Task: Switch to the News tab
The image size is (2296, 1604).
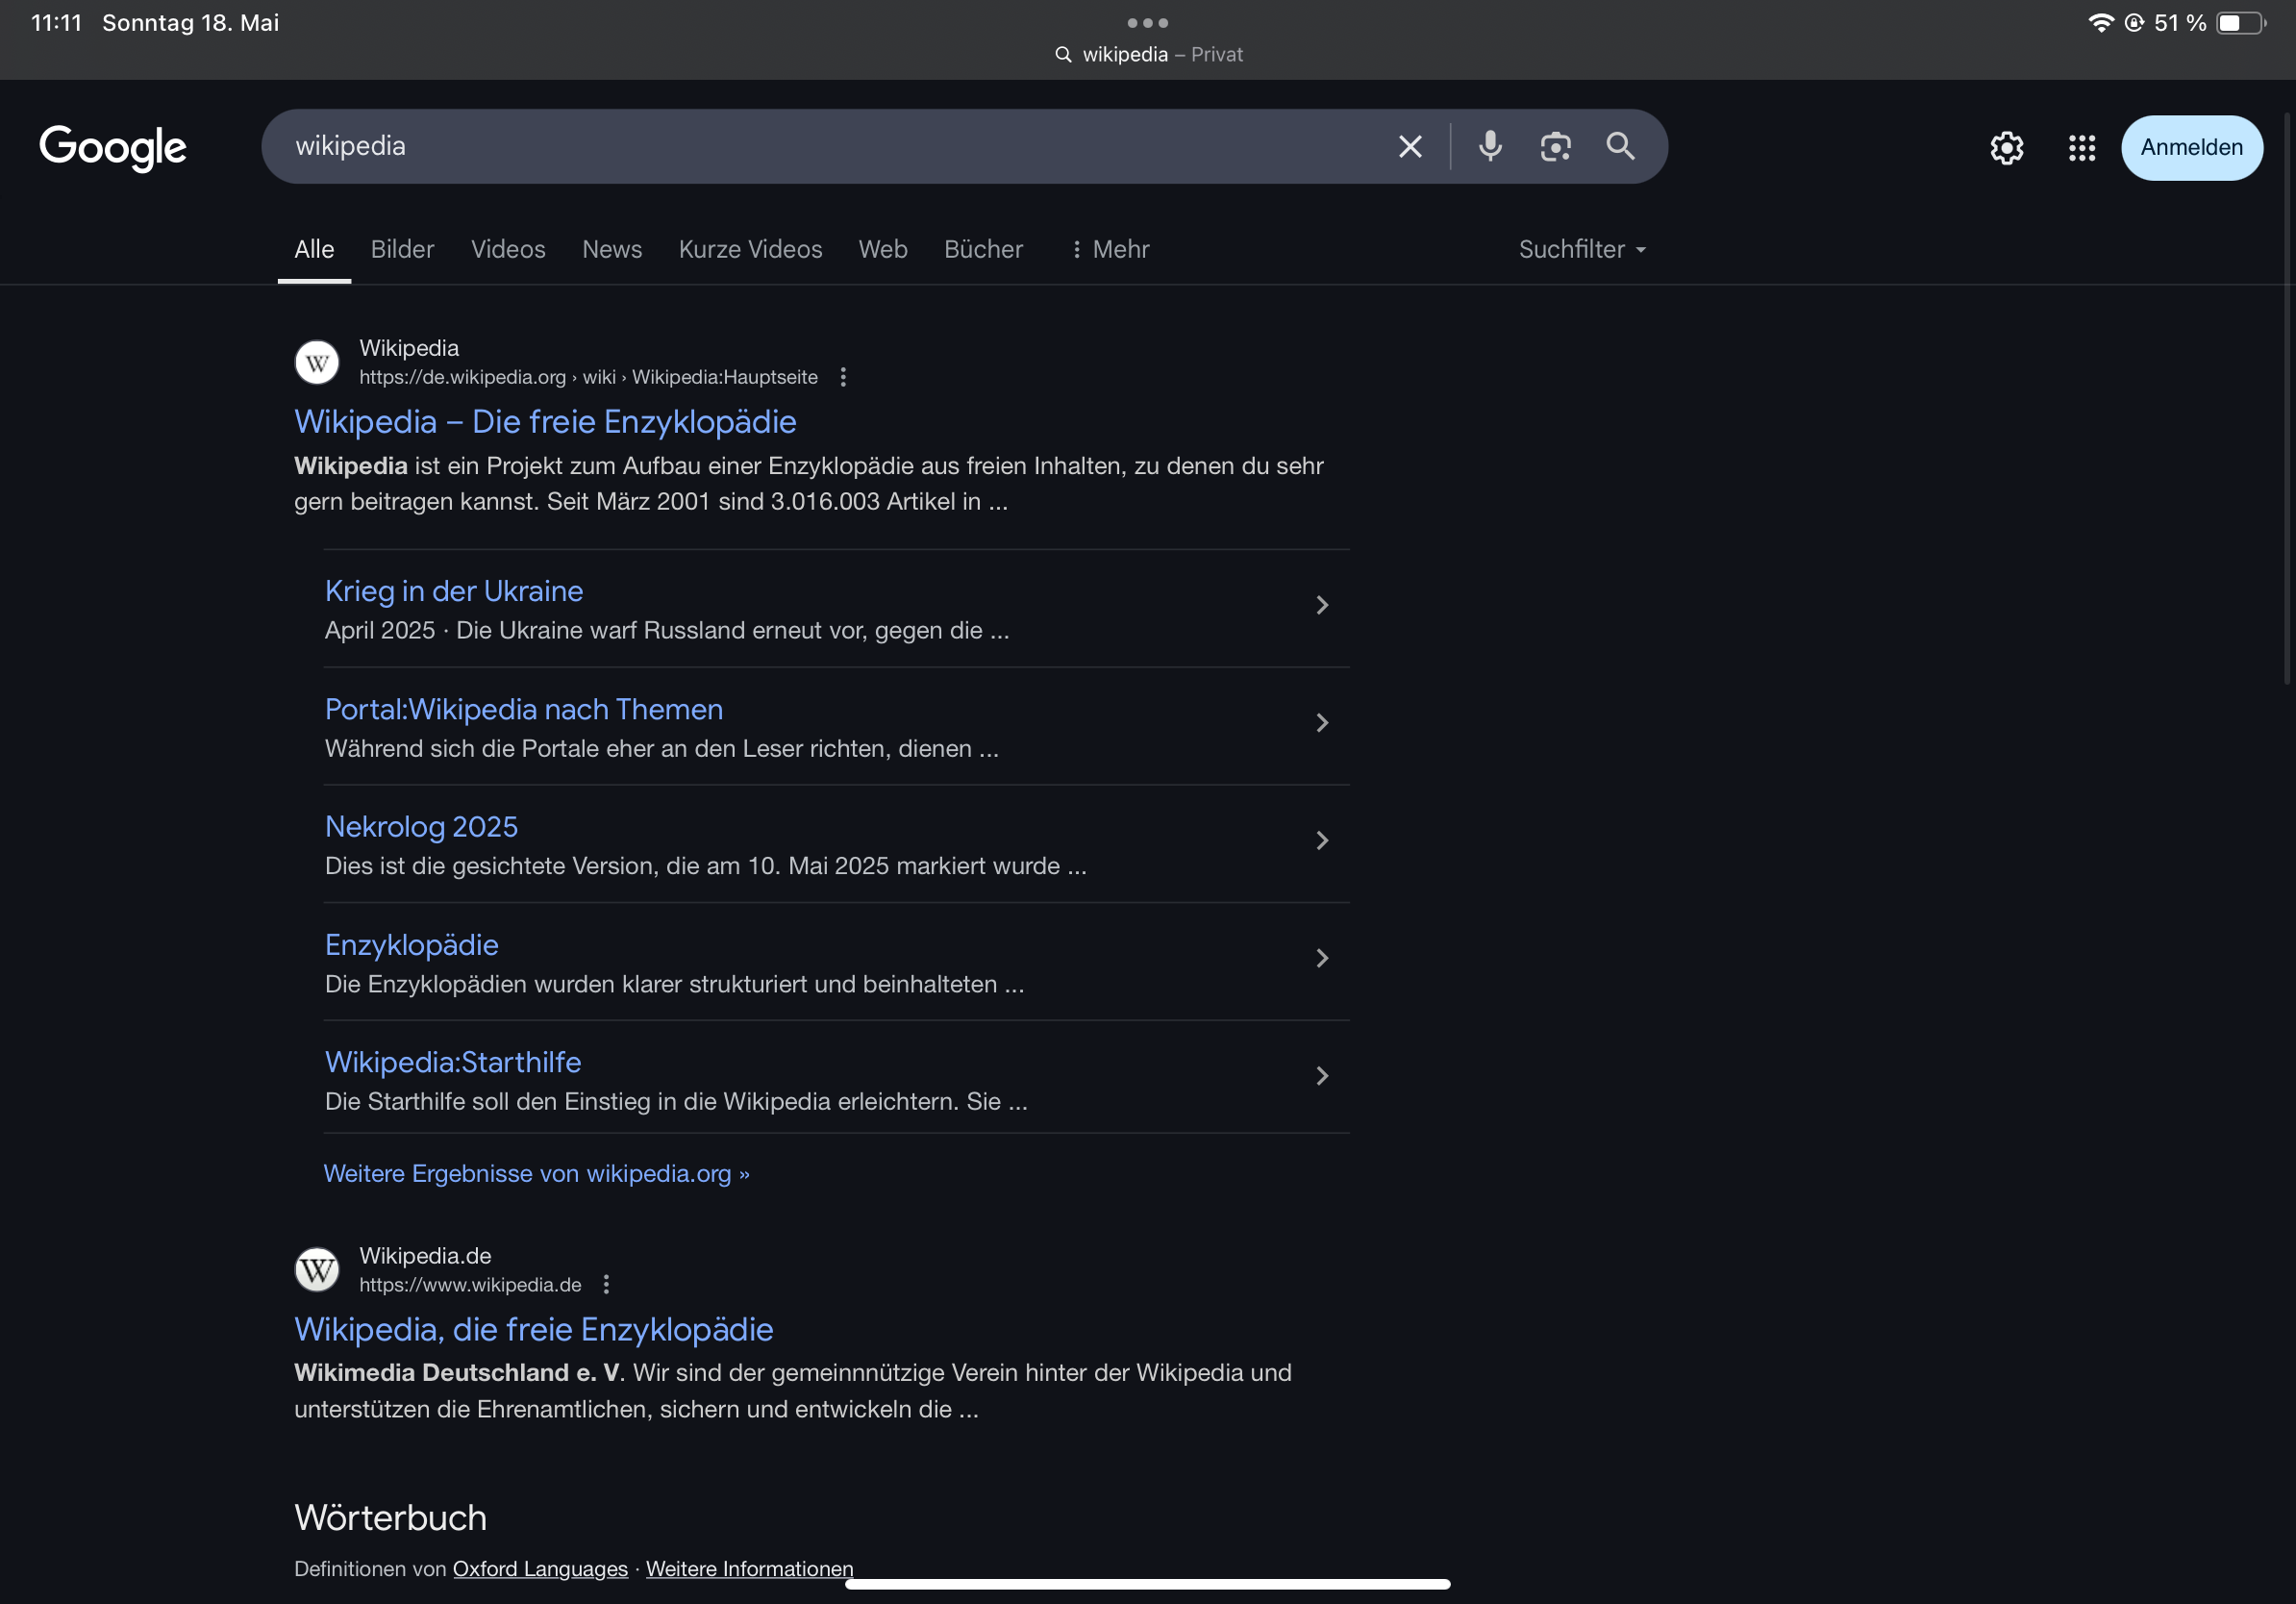Action: click(x=612, y=249)
